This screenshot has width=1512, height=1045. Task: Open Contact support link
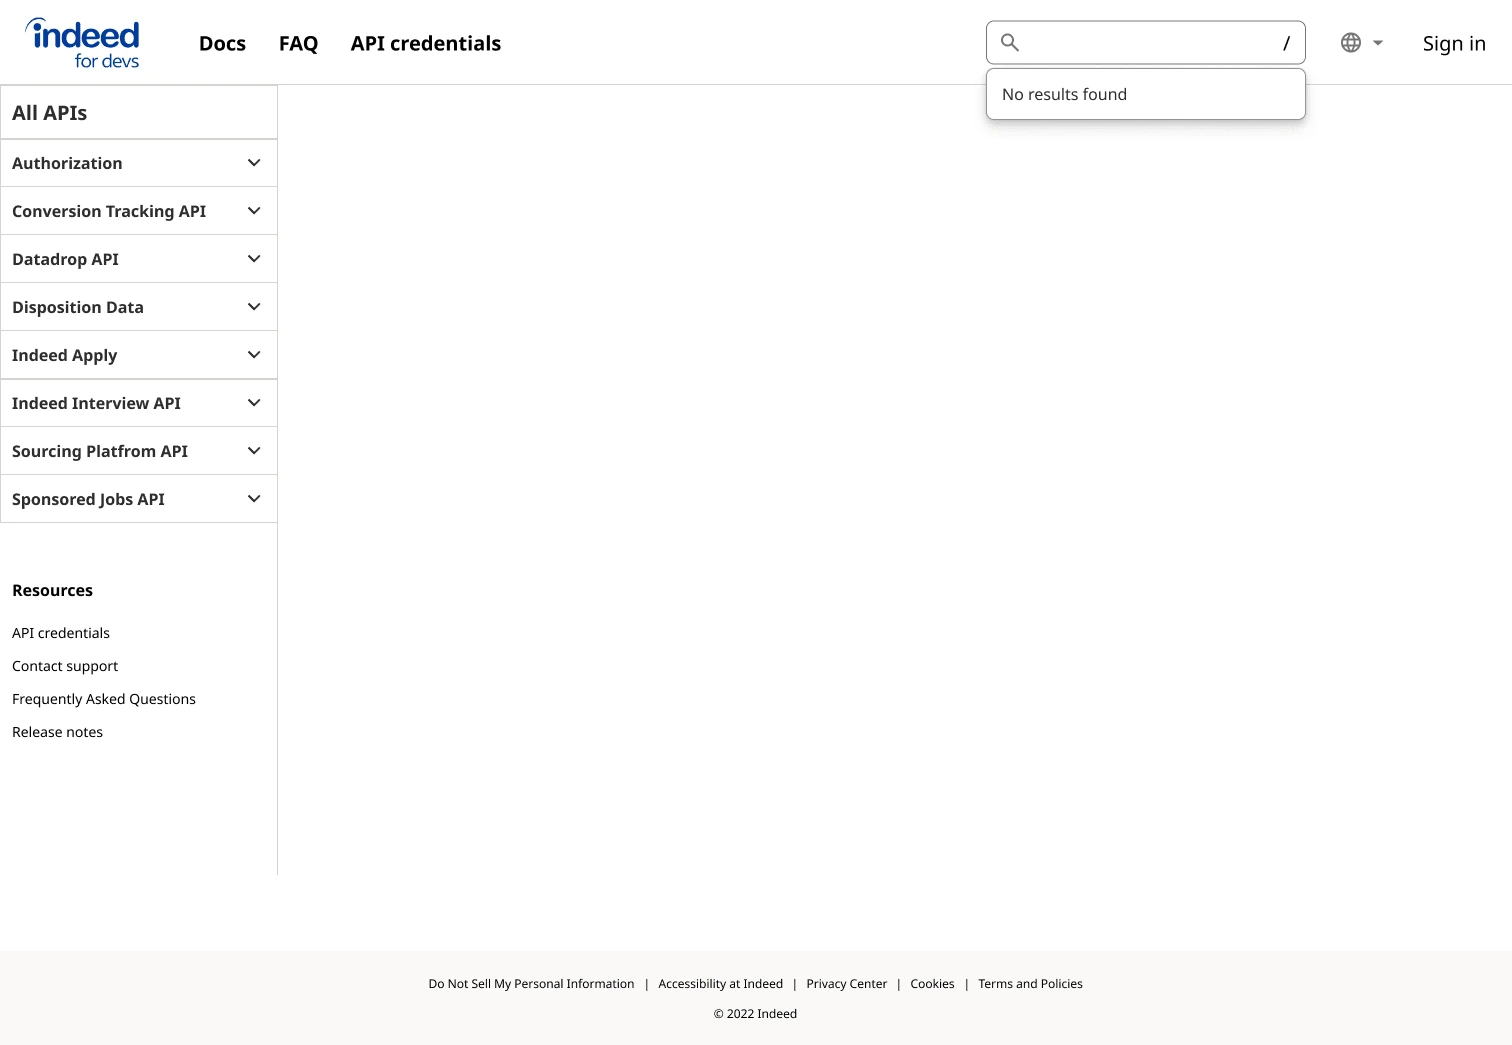(65, 666)
